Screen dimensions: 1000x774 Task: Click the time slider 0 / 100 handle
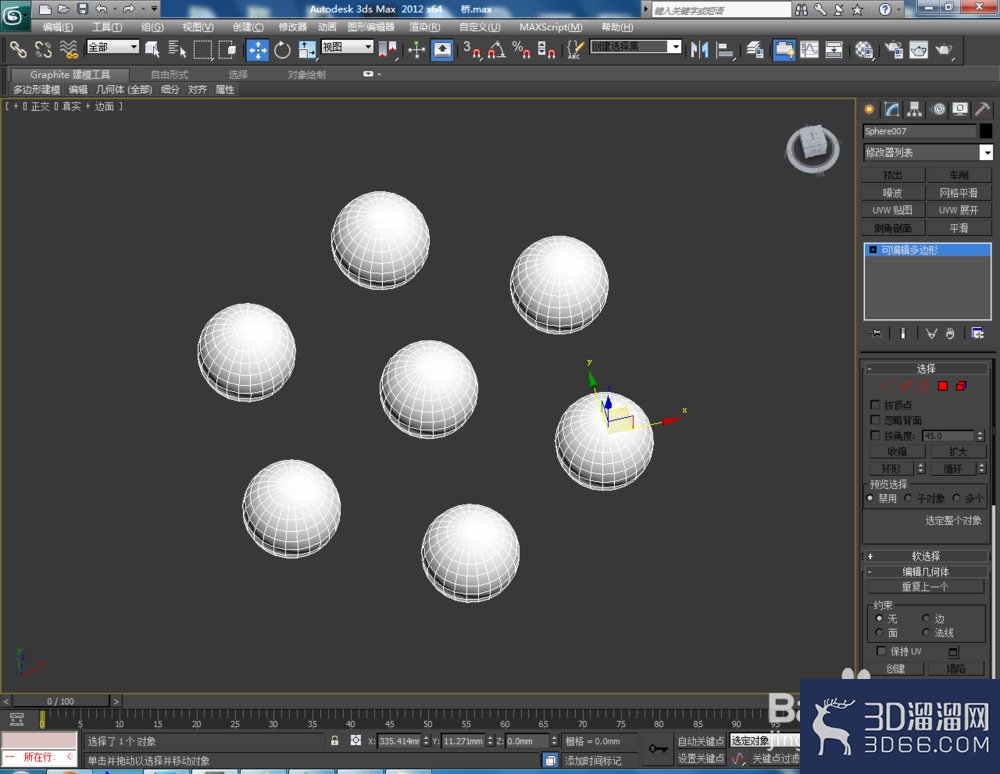pyautogui.click(x=61, y=701)
